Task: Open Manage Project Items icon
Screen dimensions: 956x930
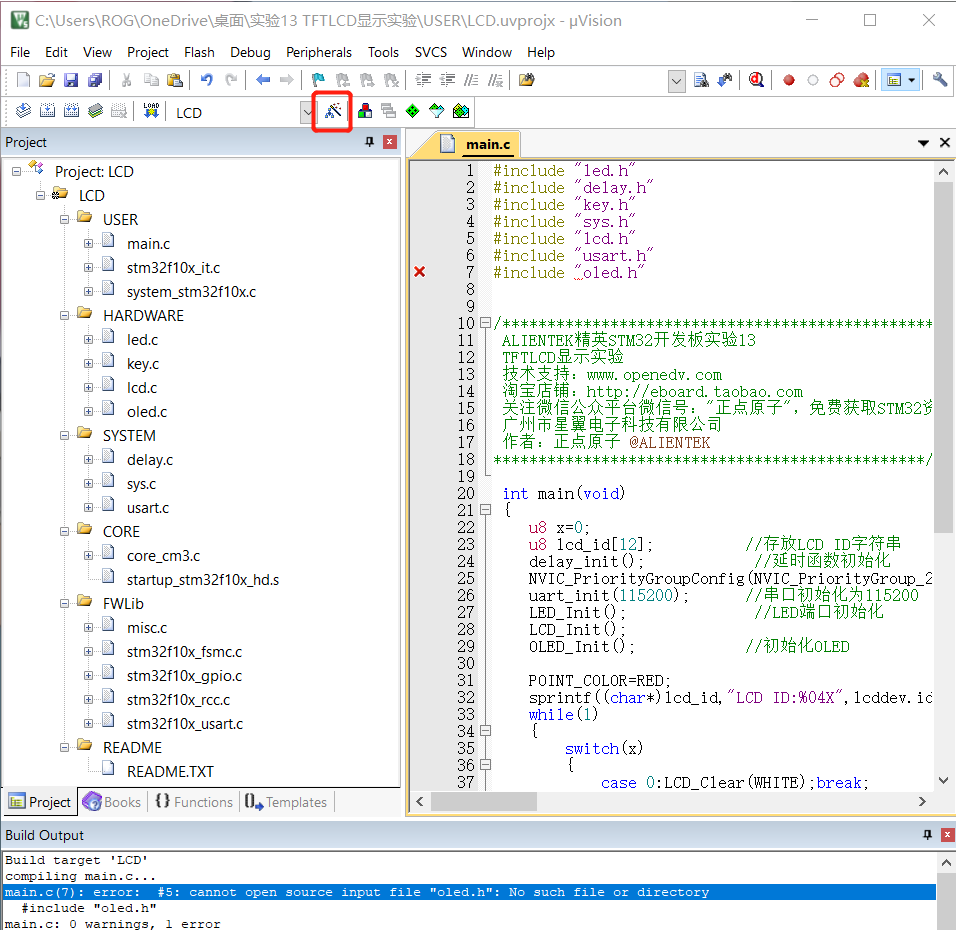Action: (x=365, y=111)
